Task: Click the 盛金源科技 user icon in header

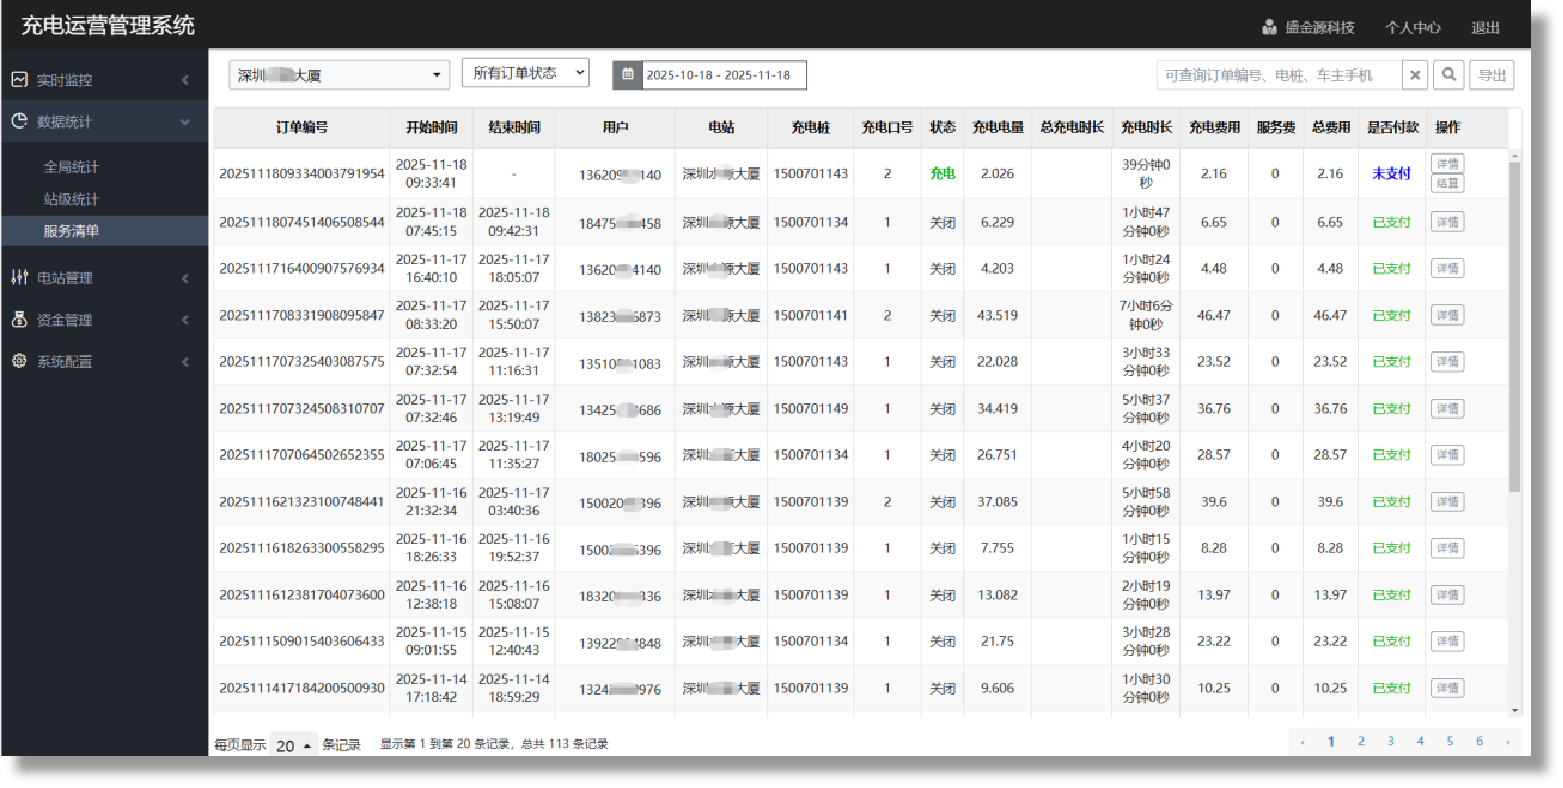Action: (x=1269, y=27)
